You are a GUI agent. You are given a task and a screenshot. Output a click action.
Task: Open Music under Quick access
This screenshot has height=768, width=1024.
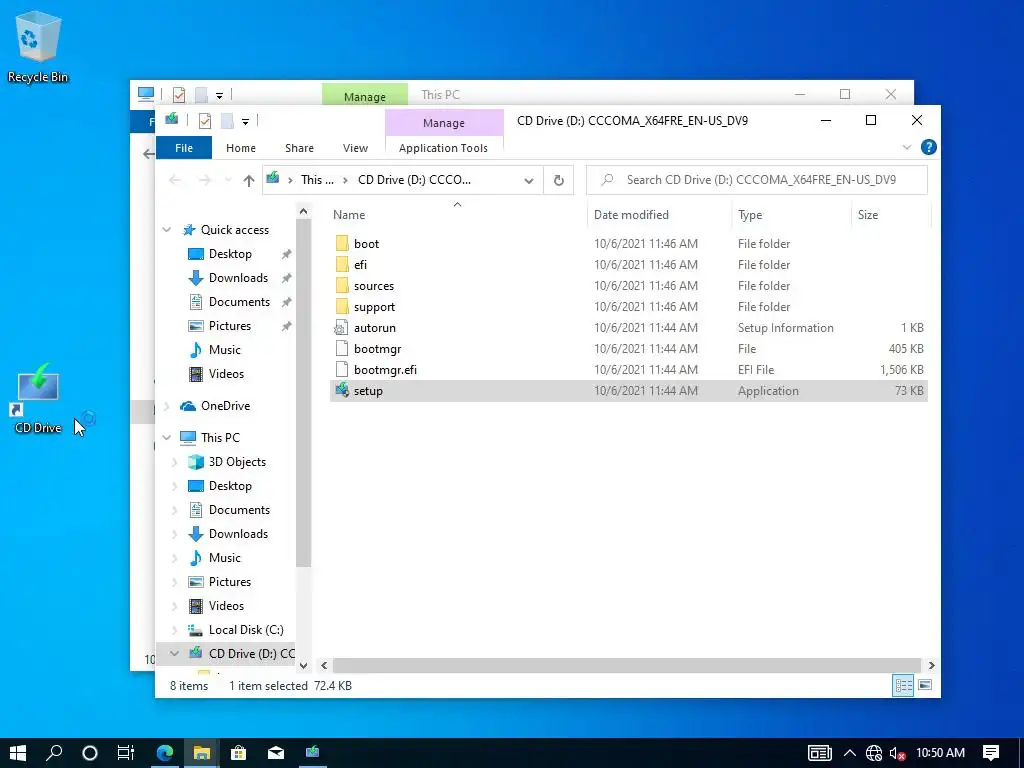pos(224,350)
